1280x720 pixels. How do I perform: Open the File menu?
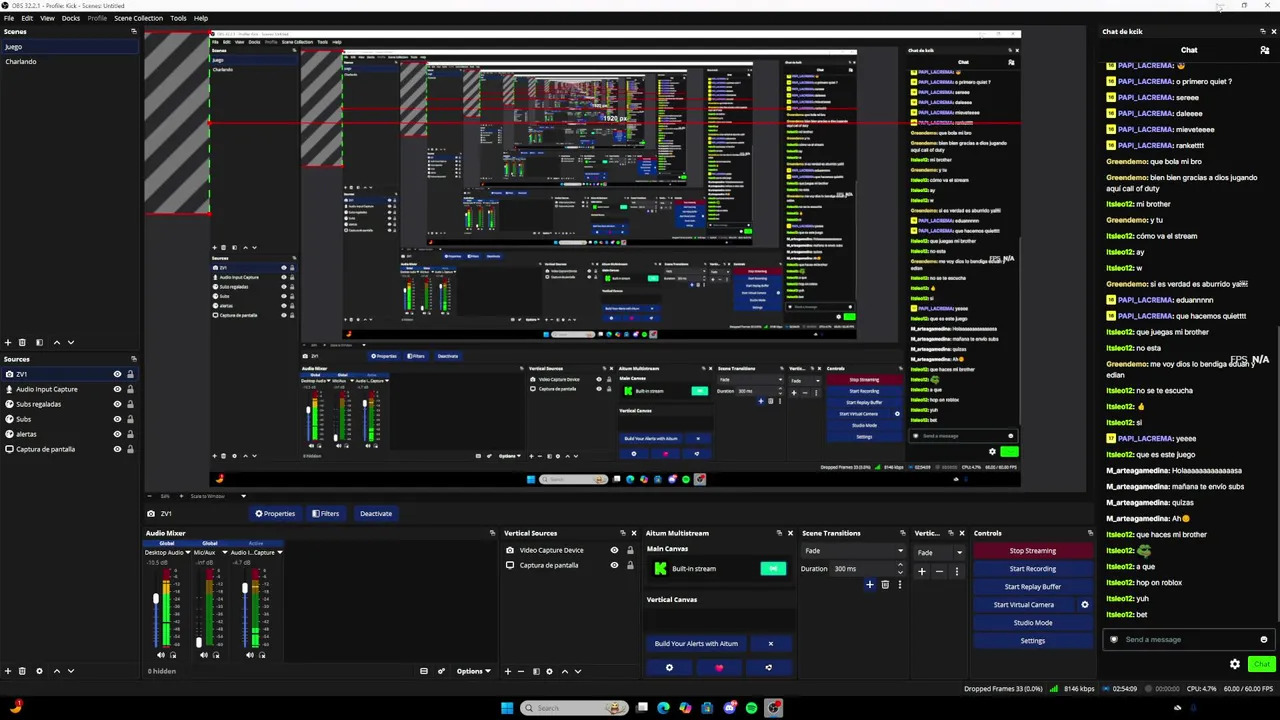click(8, 18)
